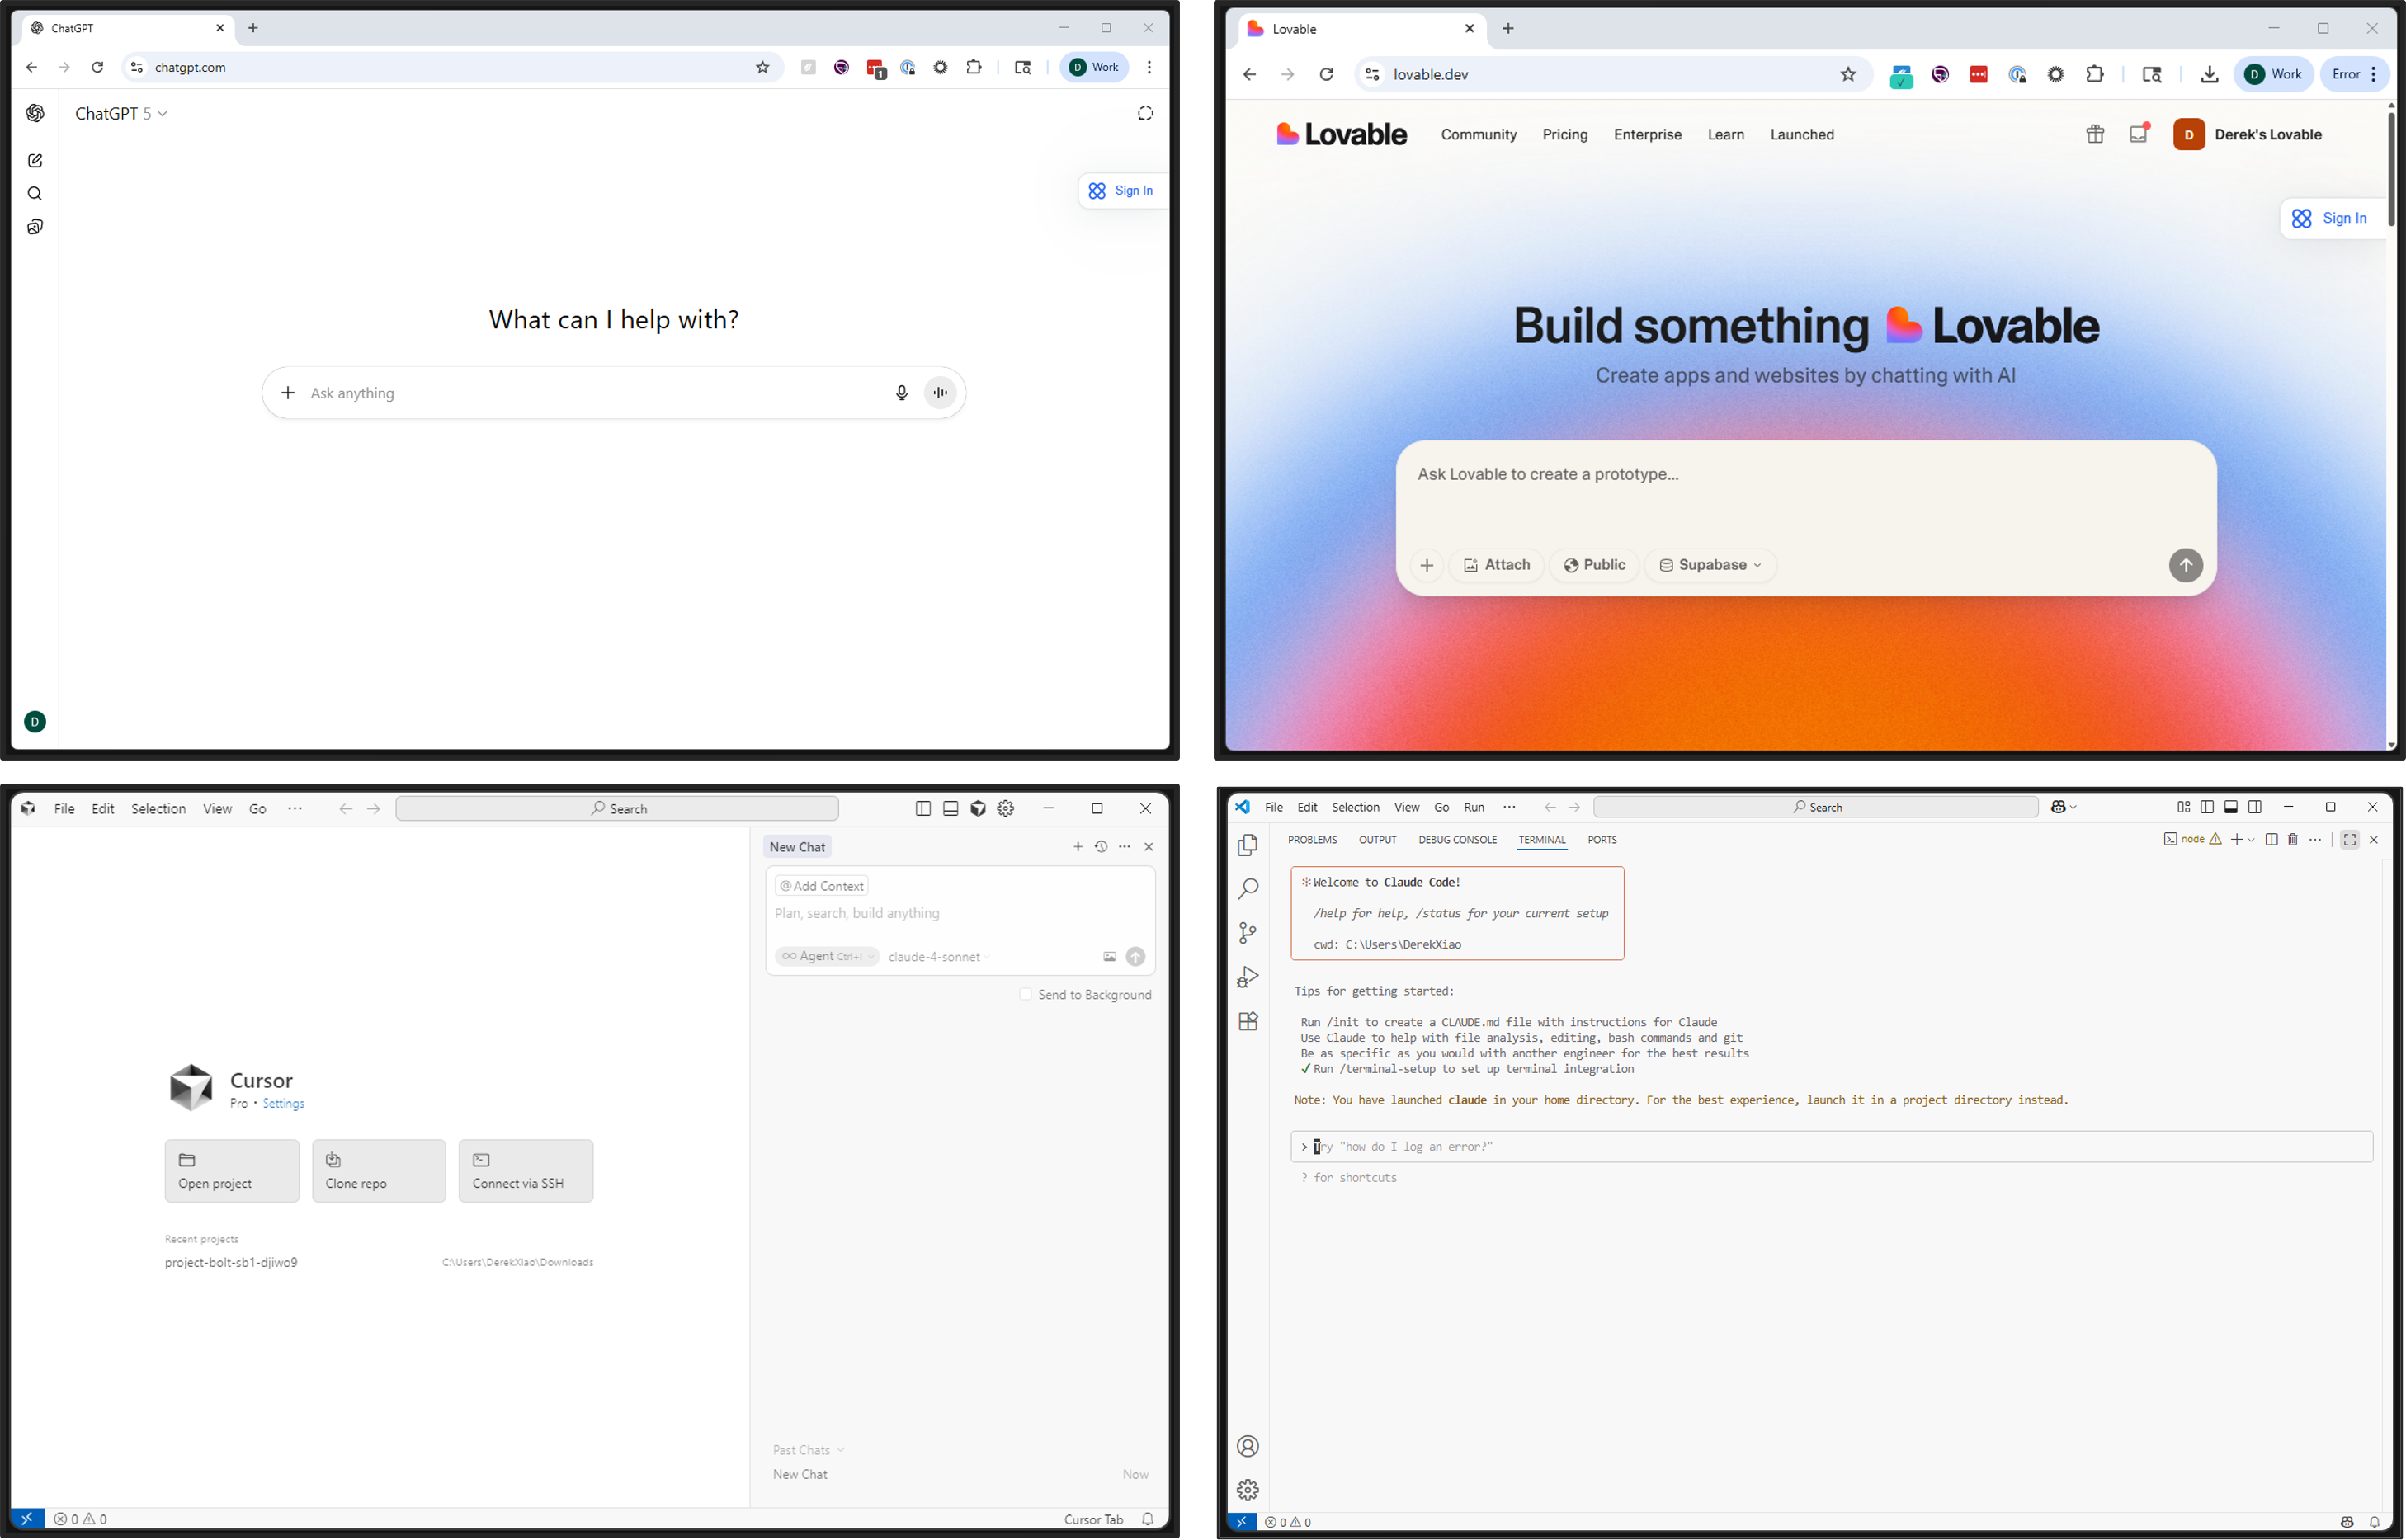Show Cursor chat history clock icon
Viewport: 2406px width, 1540px height.
(1101, 847)
